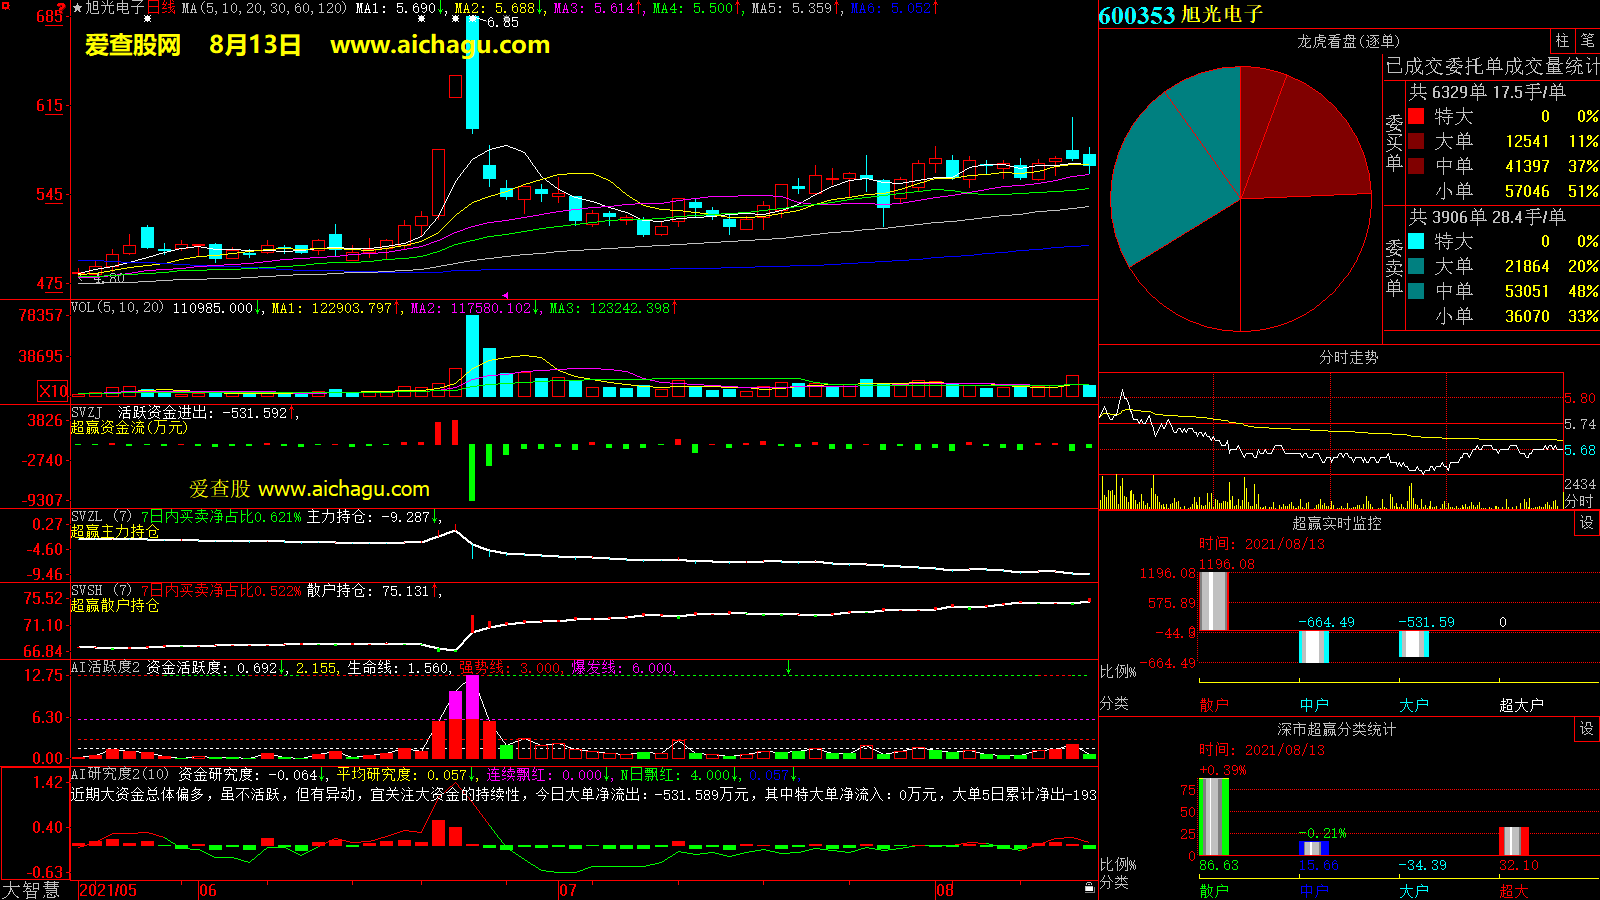
Task: Click the 07 month marker on time axis
Action: [567, 890]
